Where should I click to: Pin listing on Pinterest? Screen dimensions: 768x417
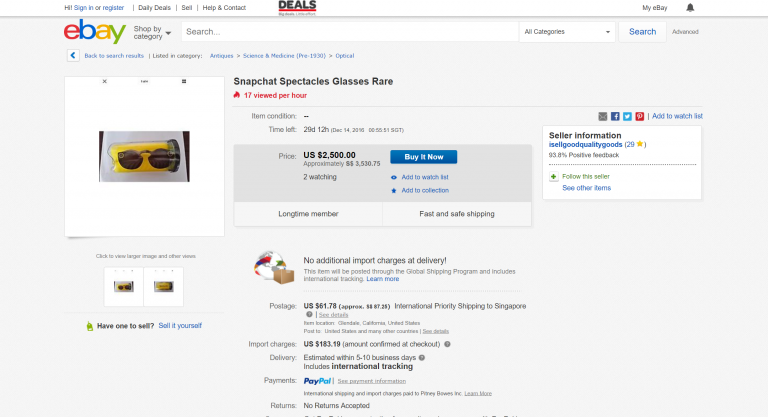(x=639, y=116)
